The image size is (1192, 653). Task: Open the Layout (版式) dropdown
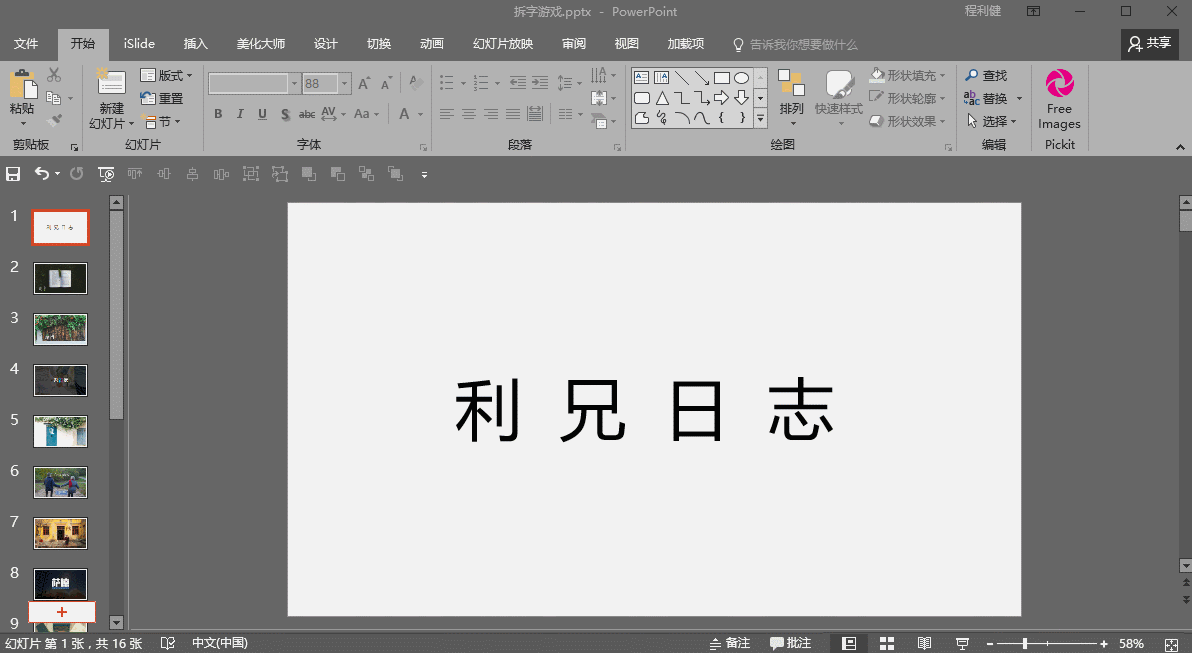point(166,75)
